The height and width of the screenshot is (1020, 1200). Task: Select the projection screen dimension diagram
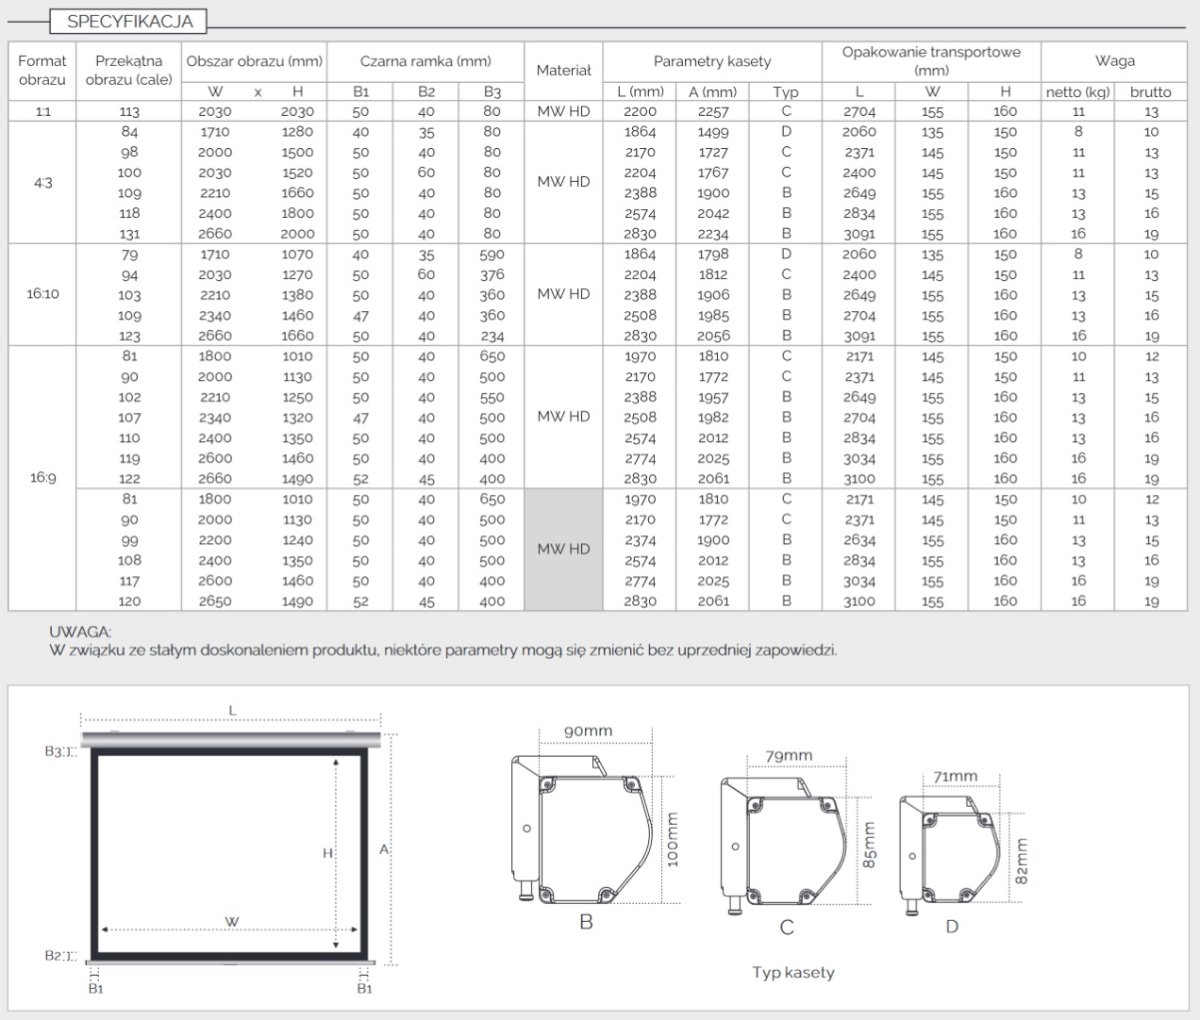pyautogui.click(x=232, y=848)
